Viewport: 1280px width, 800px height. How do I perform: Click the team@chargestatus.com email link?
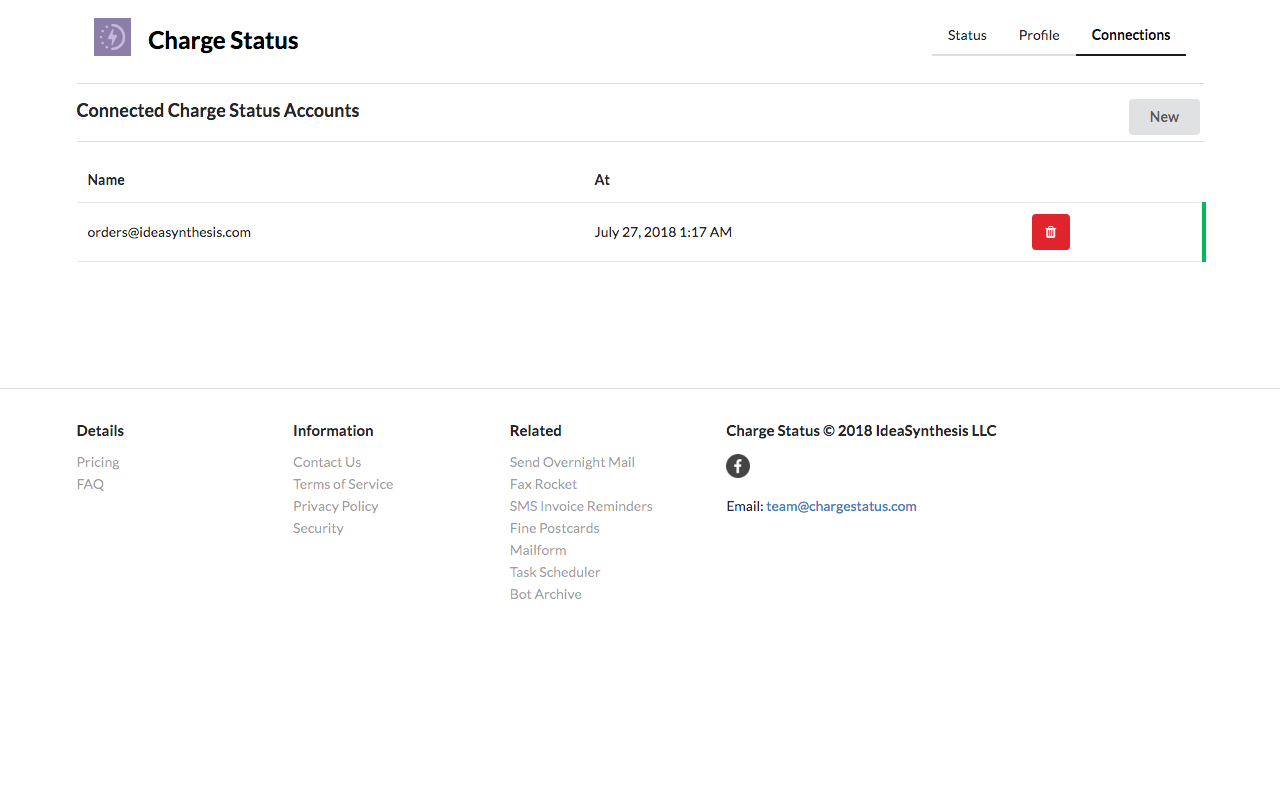(x=841, y=506)
